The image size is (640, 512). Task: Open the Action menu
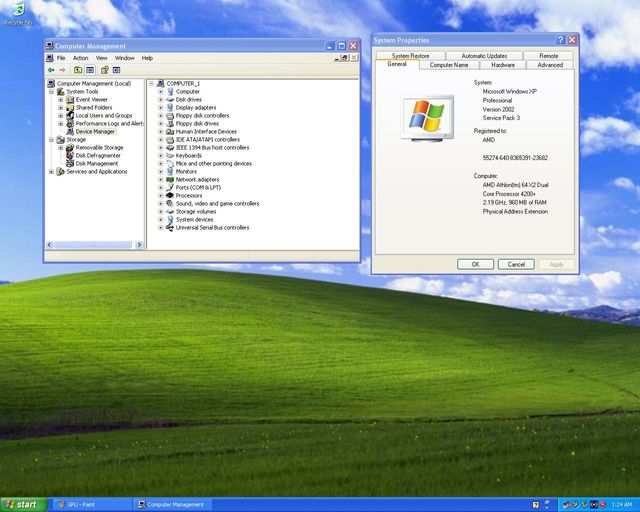80,58
